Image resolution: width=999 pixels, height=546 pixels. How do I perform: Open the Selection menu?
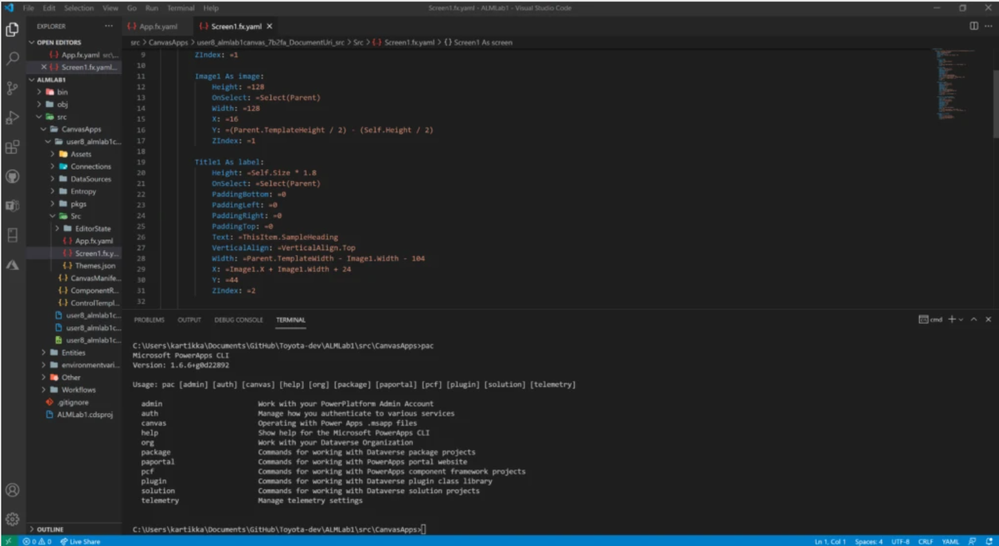click(x=79, y=8)
